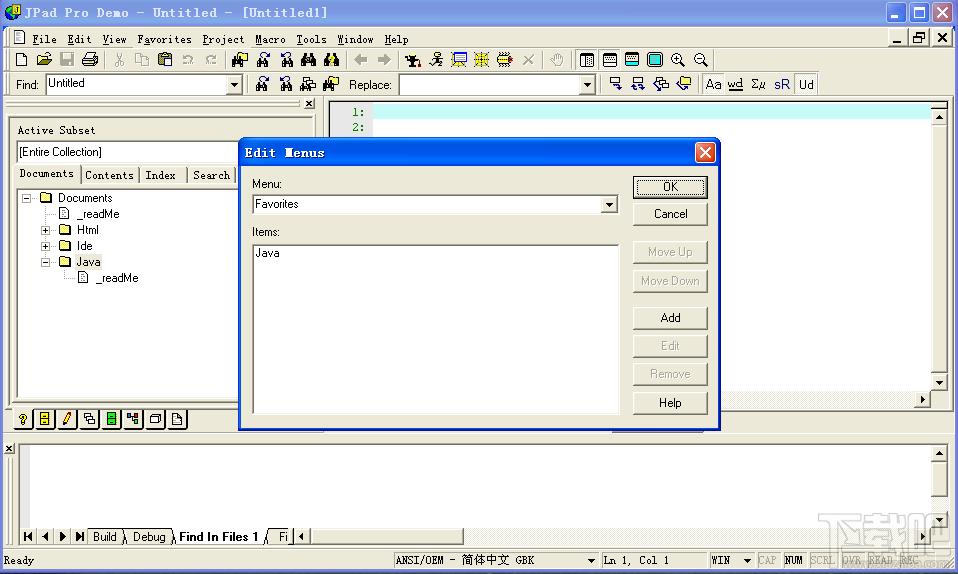Click the Active Subset Entire Collection field
This screenshot has width=958, height=574.
(x=125, y=152)
